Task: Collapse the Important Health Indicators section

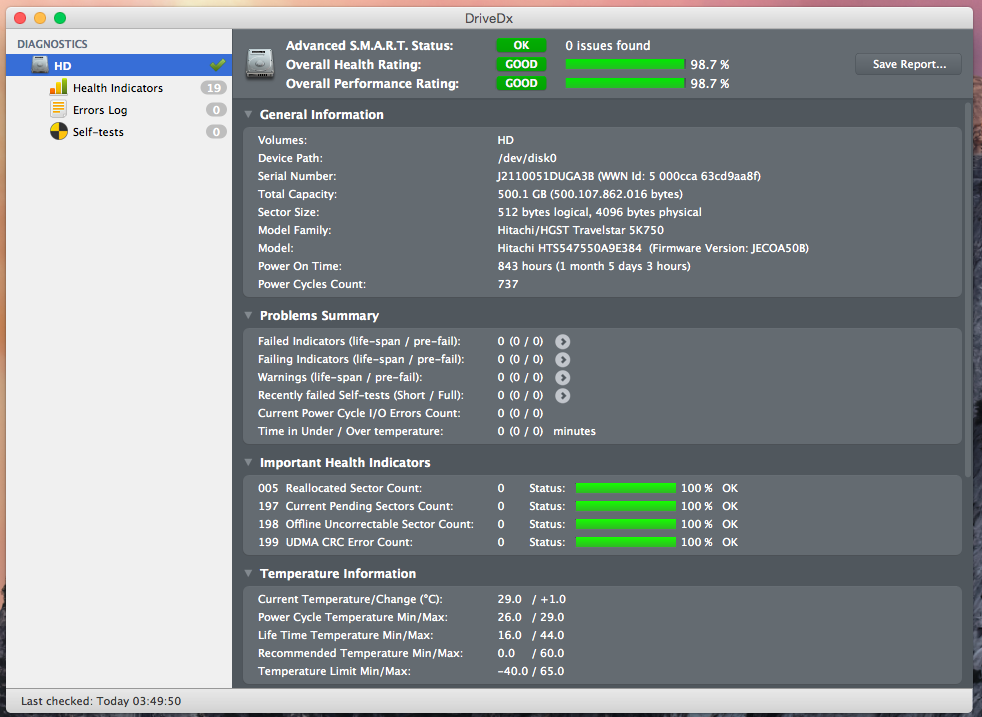Action: click(x=249, y=462)
